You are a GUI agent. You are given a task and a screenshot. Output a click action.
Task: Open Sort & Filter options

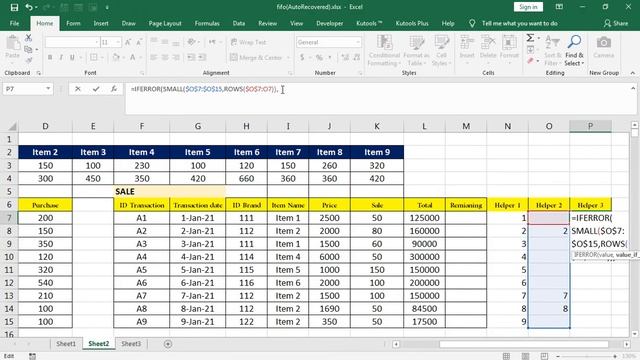[552, 51]
